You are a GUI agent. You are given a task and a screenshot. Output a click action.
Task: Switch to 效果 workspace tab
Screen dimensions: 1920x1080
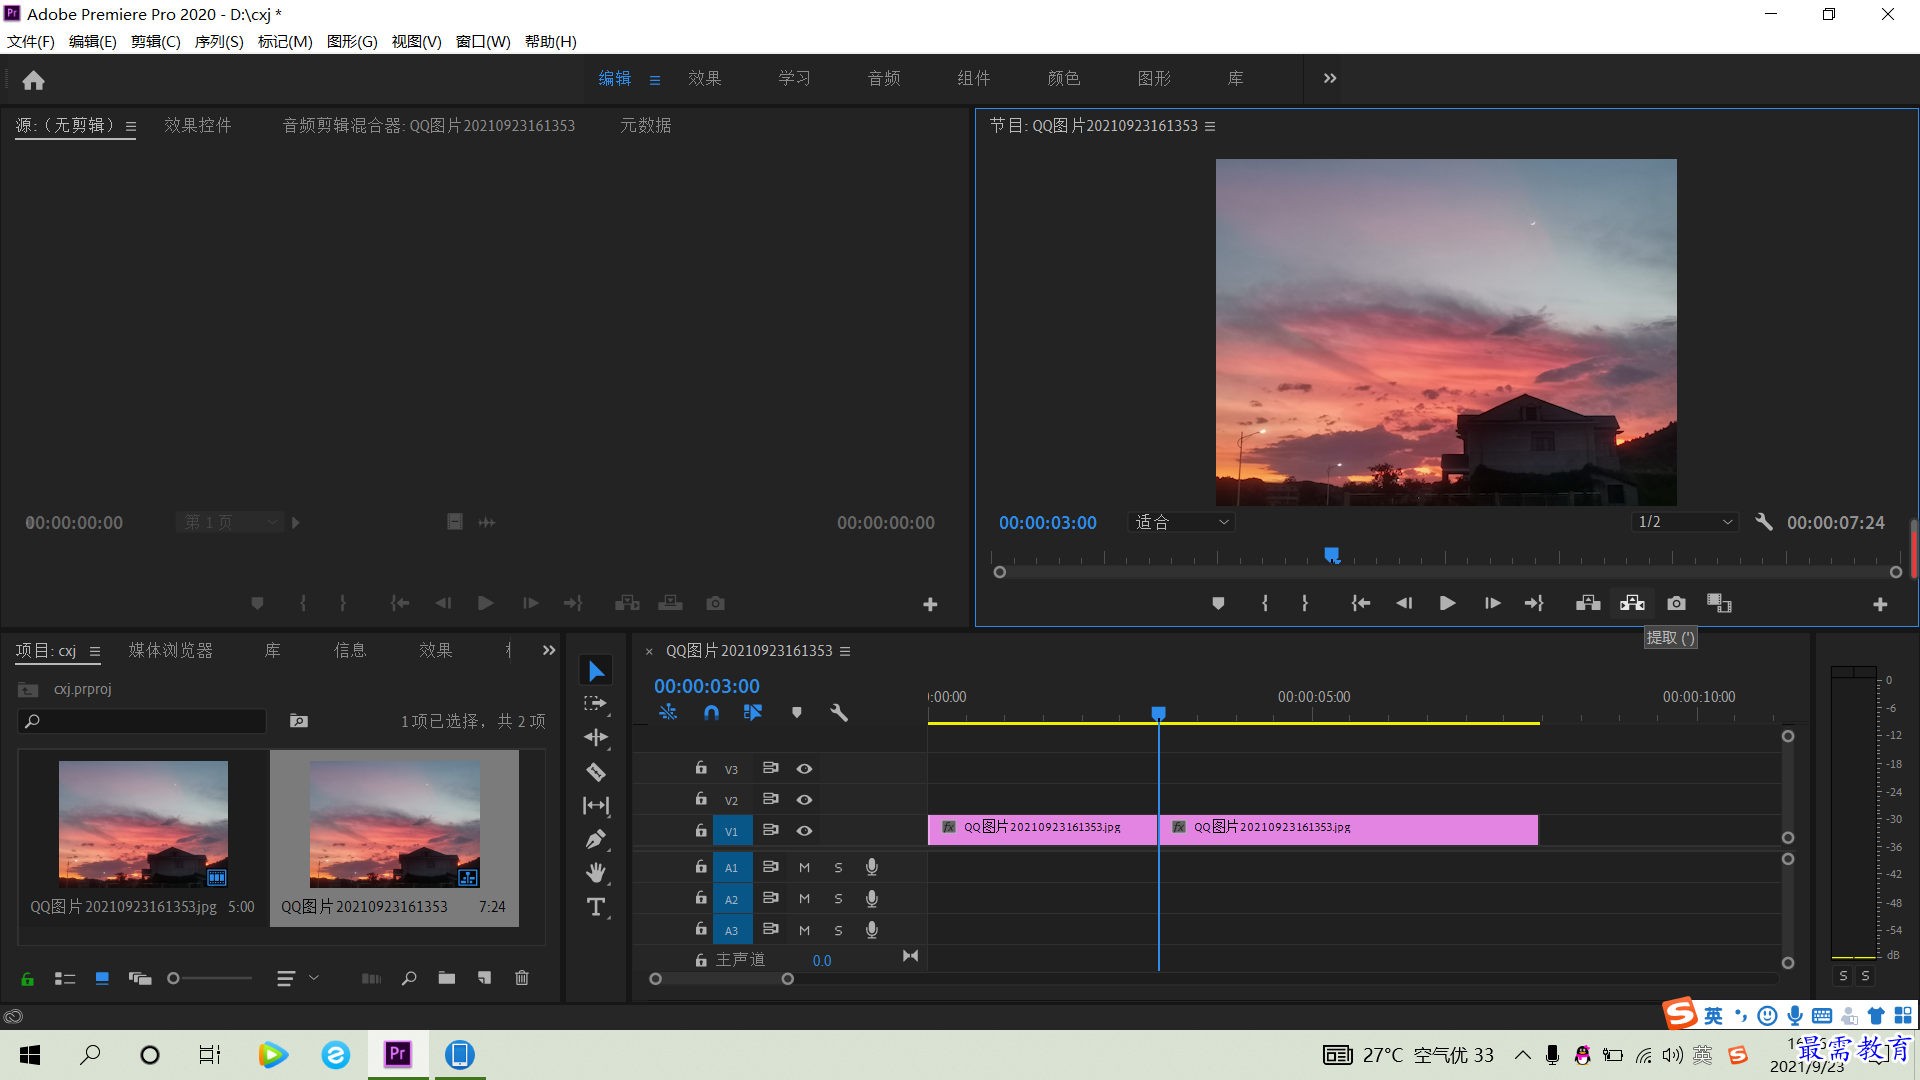pyautogui.click(x=705, y=78)
